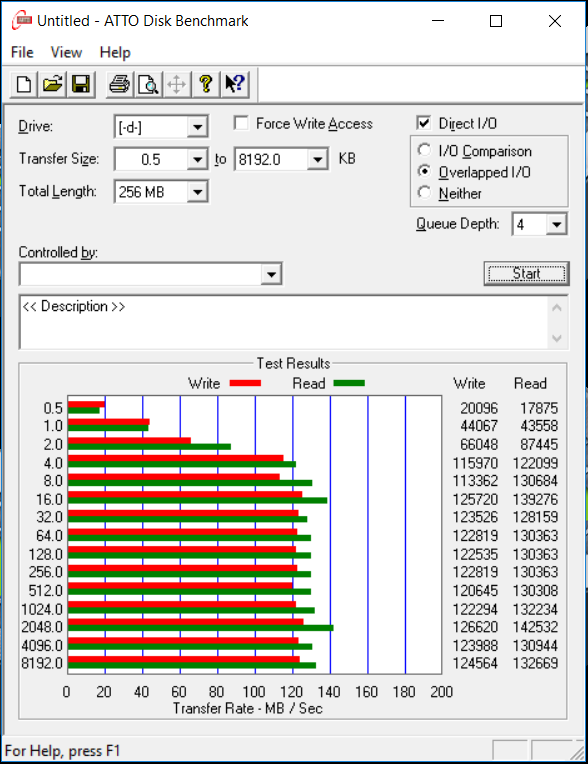Click the New document toolbar icon

pyautogui.click(x=24, y=84)
